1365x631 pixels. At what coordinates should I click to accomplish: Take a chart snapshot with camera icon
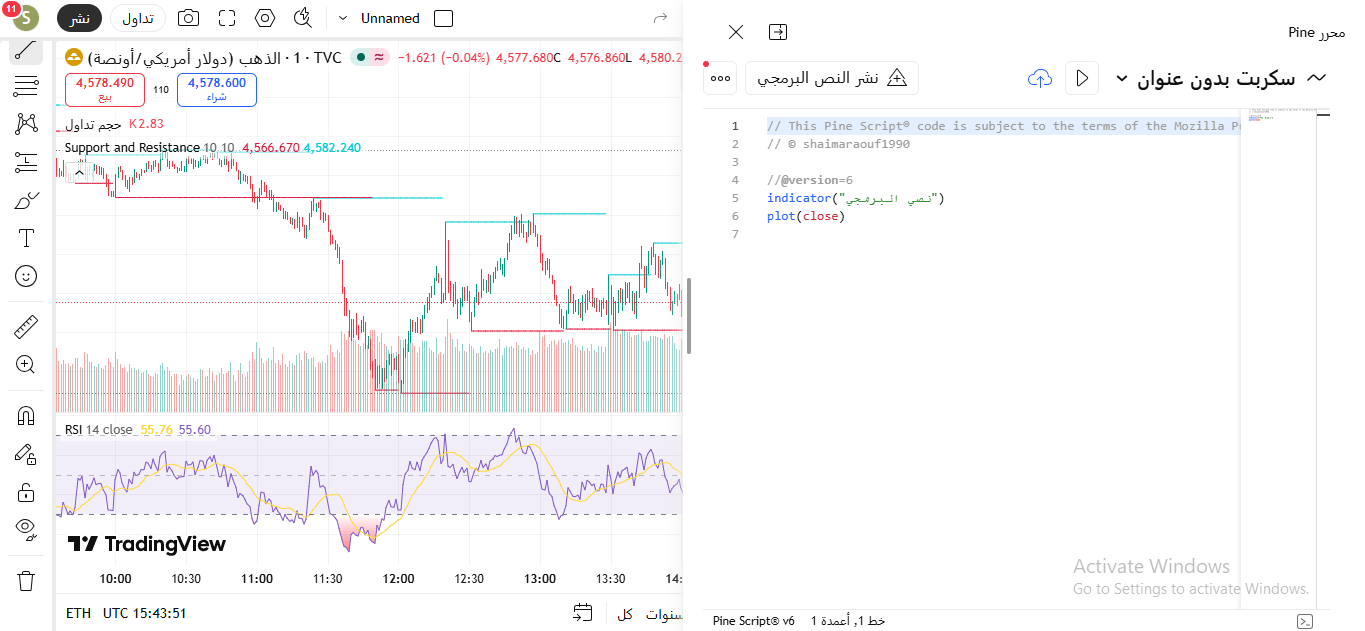click(187, 18)
